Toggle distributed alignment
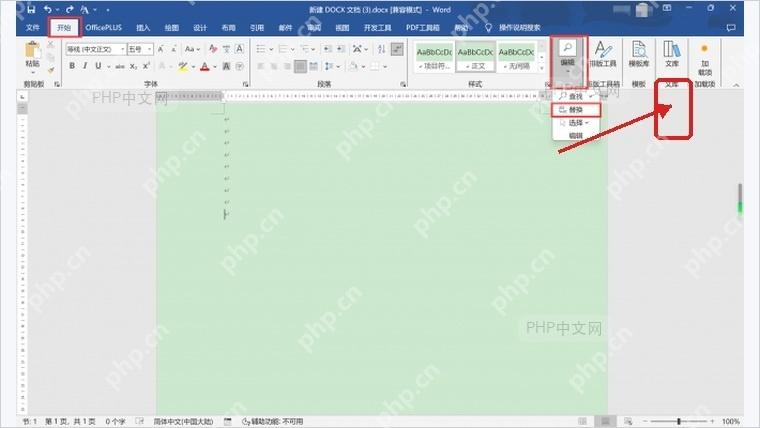The width and height of the screenshot is (760, 428). click(314, 66)
